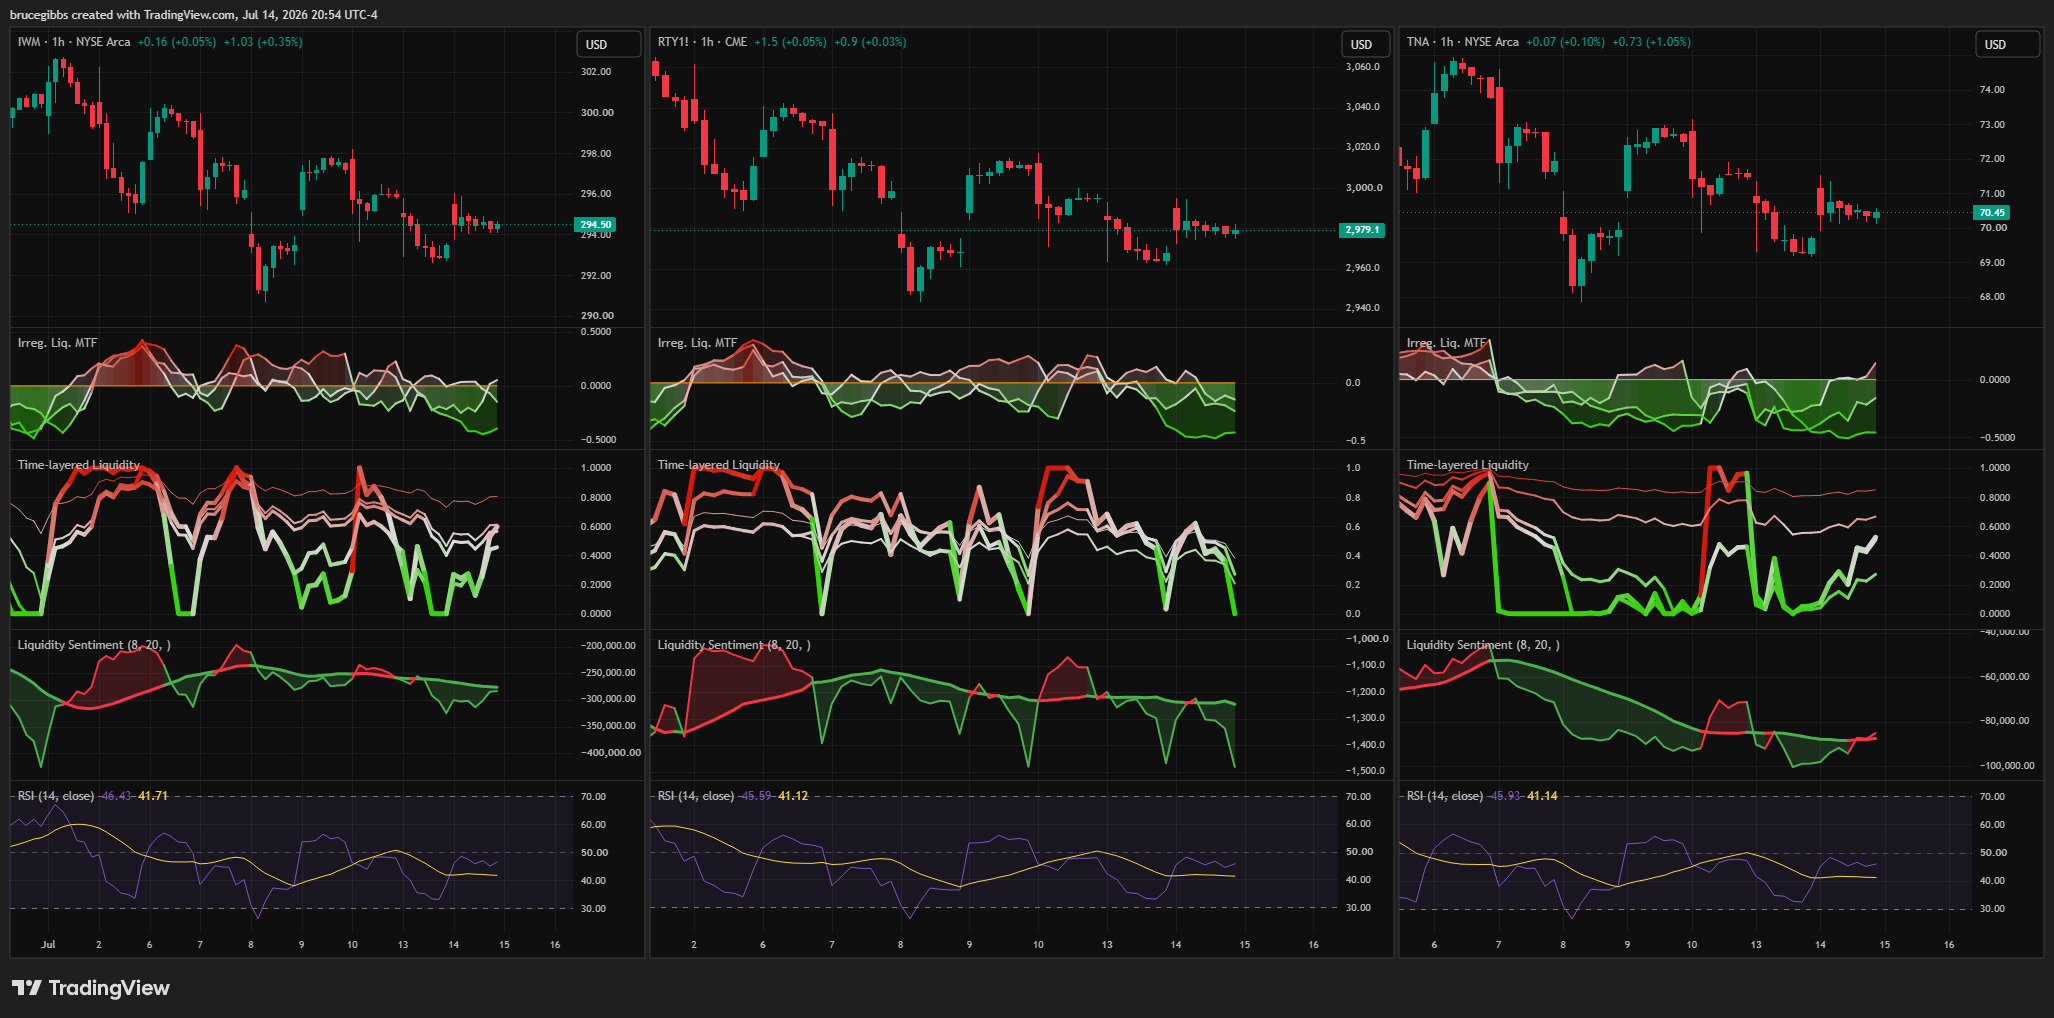The height and width of the screenshot is (1018, 2054).
Task: Click the TNA change value +0.07 (+0.10%)
Action: pyautogui.click(x=1565, y=42)
